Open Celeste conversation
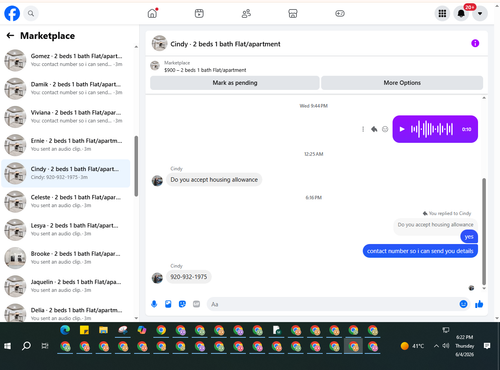Image resolution: width=500 pixels, height=370 pixels. point(66,201)
